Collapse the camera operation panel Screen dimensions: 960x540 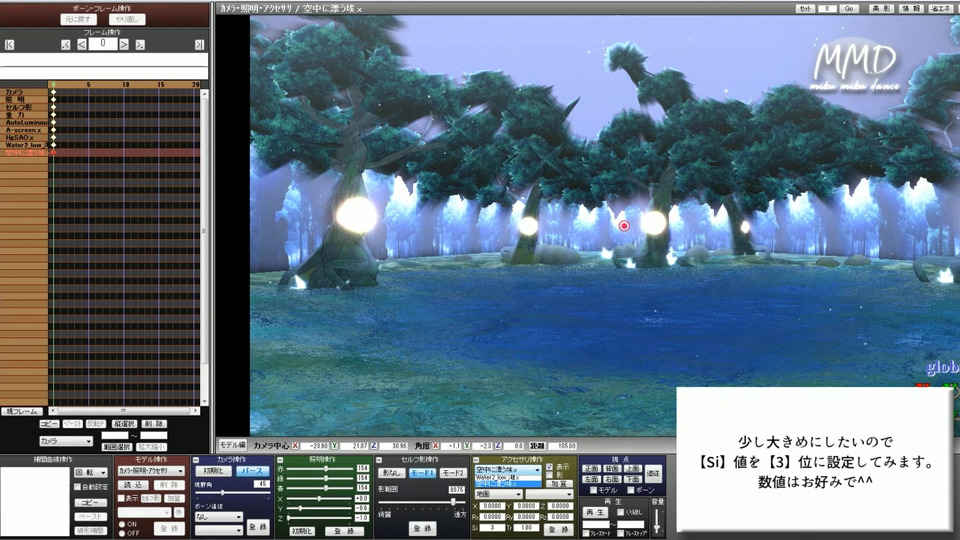(196, 460)
